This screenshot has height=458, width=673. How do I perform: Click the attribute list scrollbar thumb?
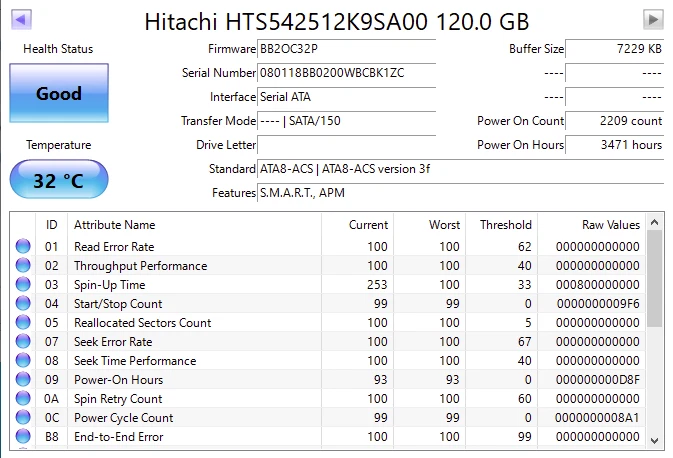pyautogui.click(x=655, y=279)
